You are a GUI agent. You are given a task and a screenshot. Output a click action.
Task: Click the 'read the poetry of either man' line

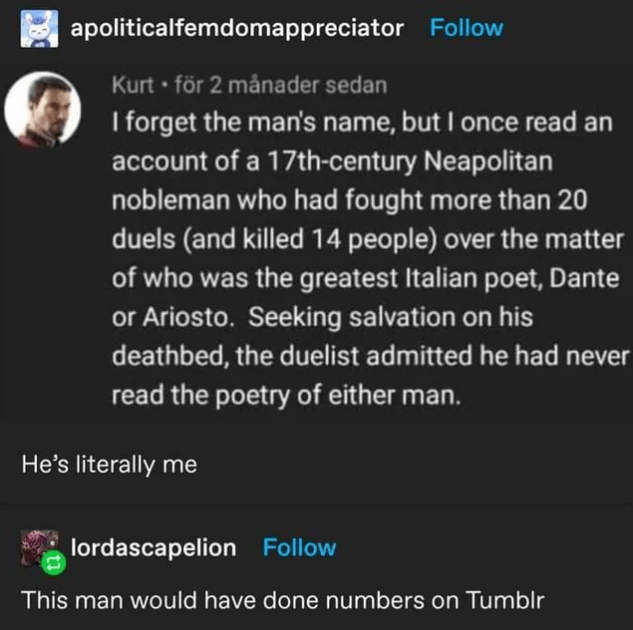click(x=287, y=396)
